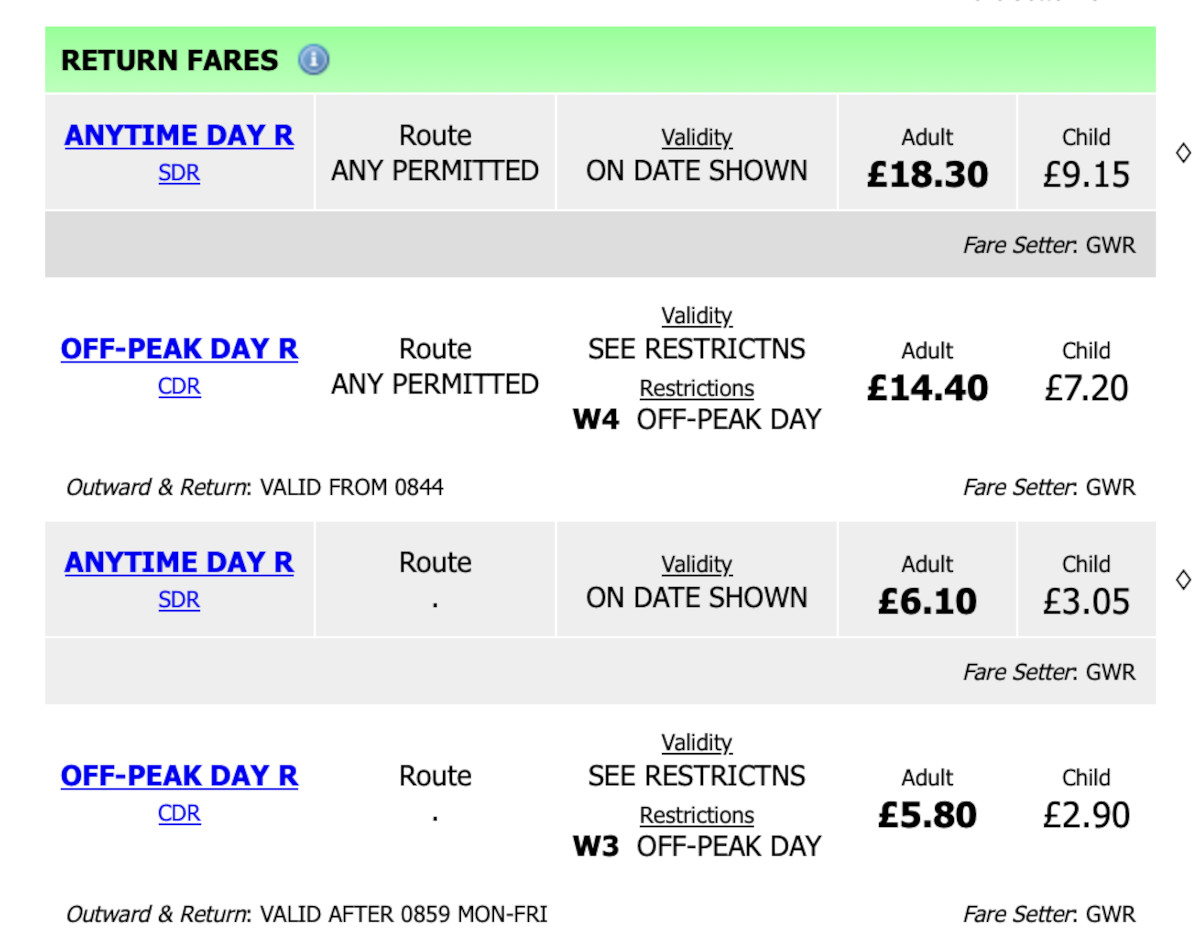Open the ANYTIME DAY R fare priced £18.30

click(179, 135)
